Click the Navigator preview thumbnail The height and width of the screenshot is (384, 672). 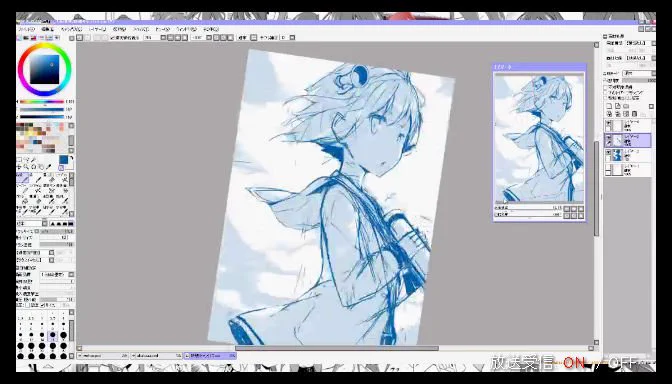(539, 138)
